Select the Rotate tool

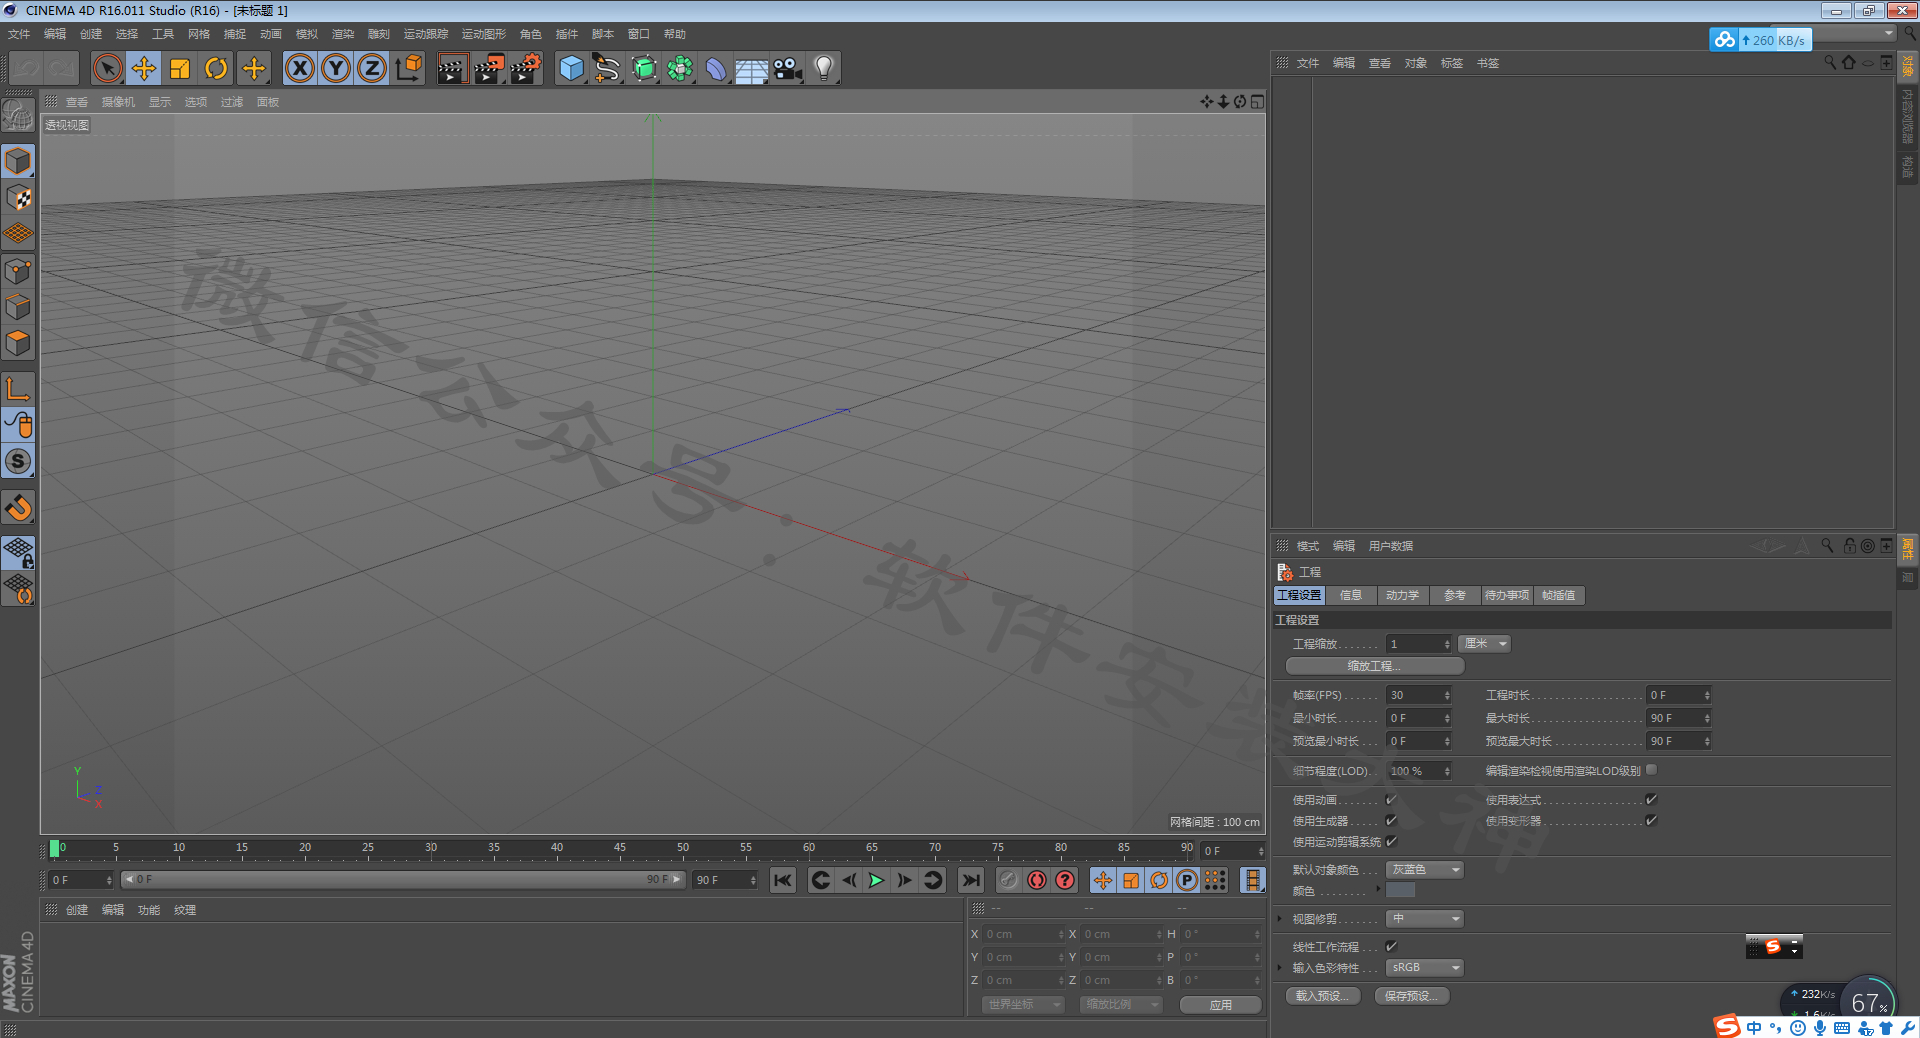[216, 69]
